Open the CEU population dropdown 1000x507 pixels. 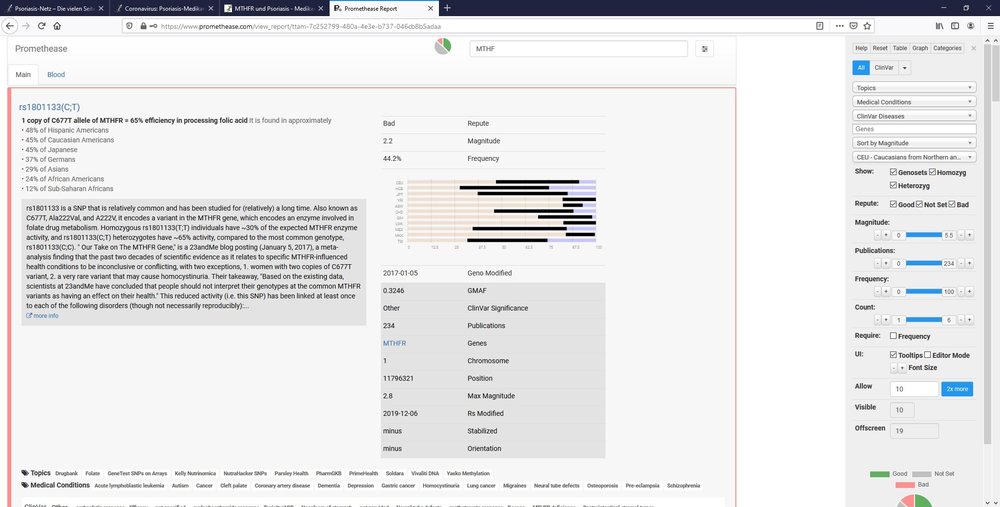click(x=914, y=157)
